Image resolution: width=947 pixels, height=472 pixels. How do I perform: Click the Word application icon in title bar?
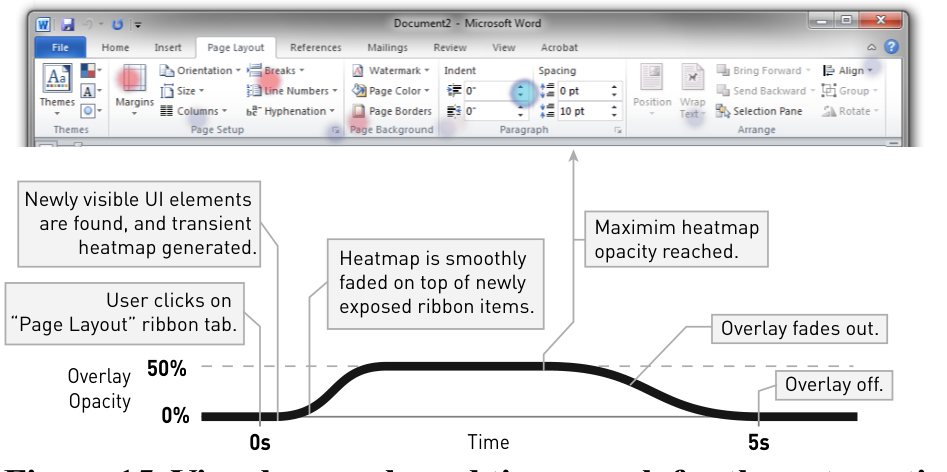(43, 24)
